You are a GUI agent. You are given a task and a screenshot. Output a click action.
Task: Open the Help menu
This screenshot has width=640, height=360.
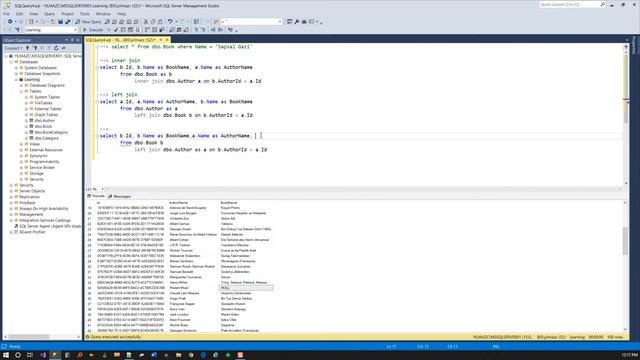[x=122, y=14]
